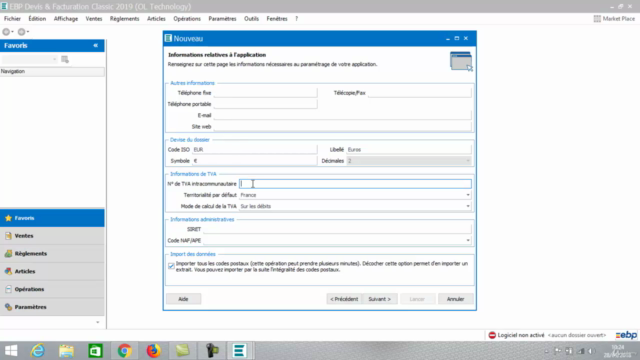The height and width of the screenshot is (360, 640).
Task: Select Ventes in the sidebar
Action: (x=52, y=236)
